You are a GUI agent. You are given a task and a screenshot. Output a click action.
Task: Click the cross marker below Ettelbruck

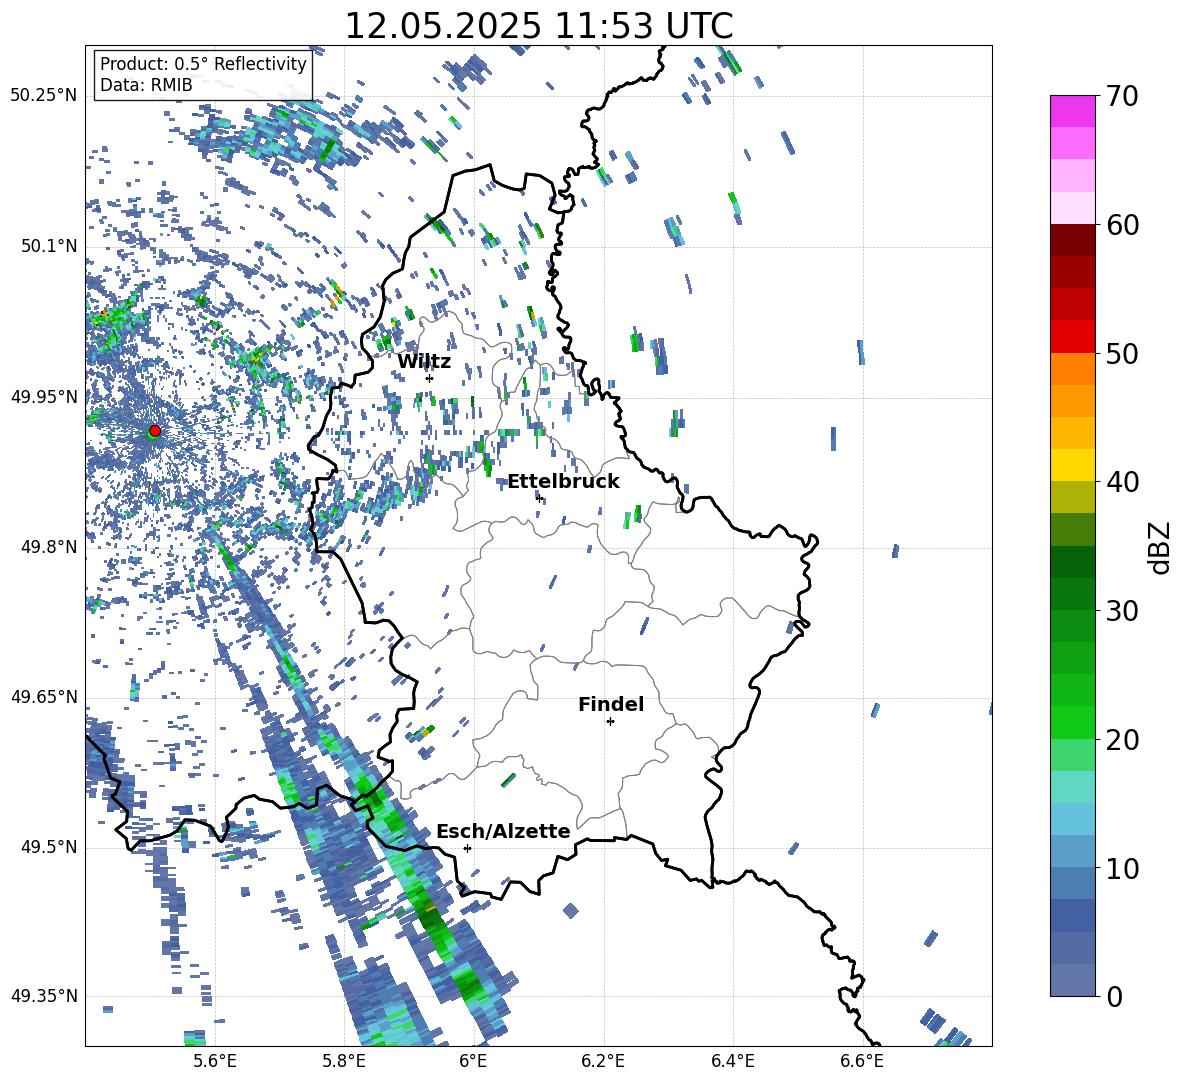539,498
